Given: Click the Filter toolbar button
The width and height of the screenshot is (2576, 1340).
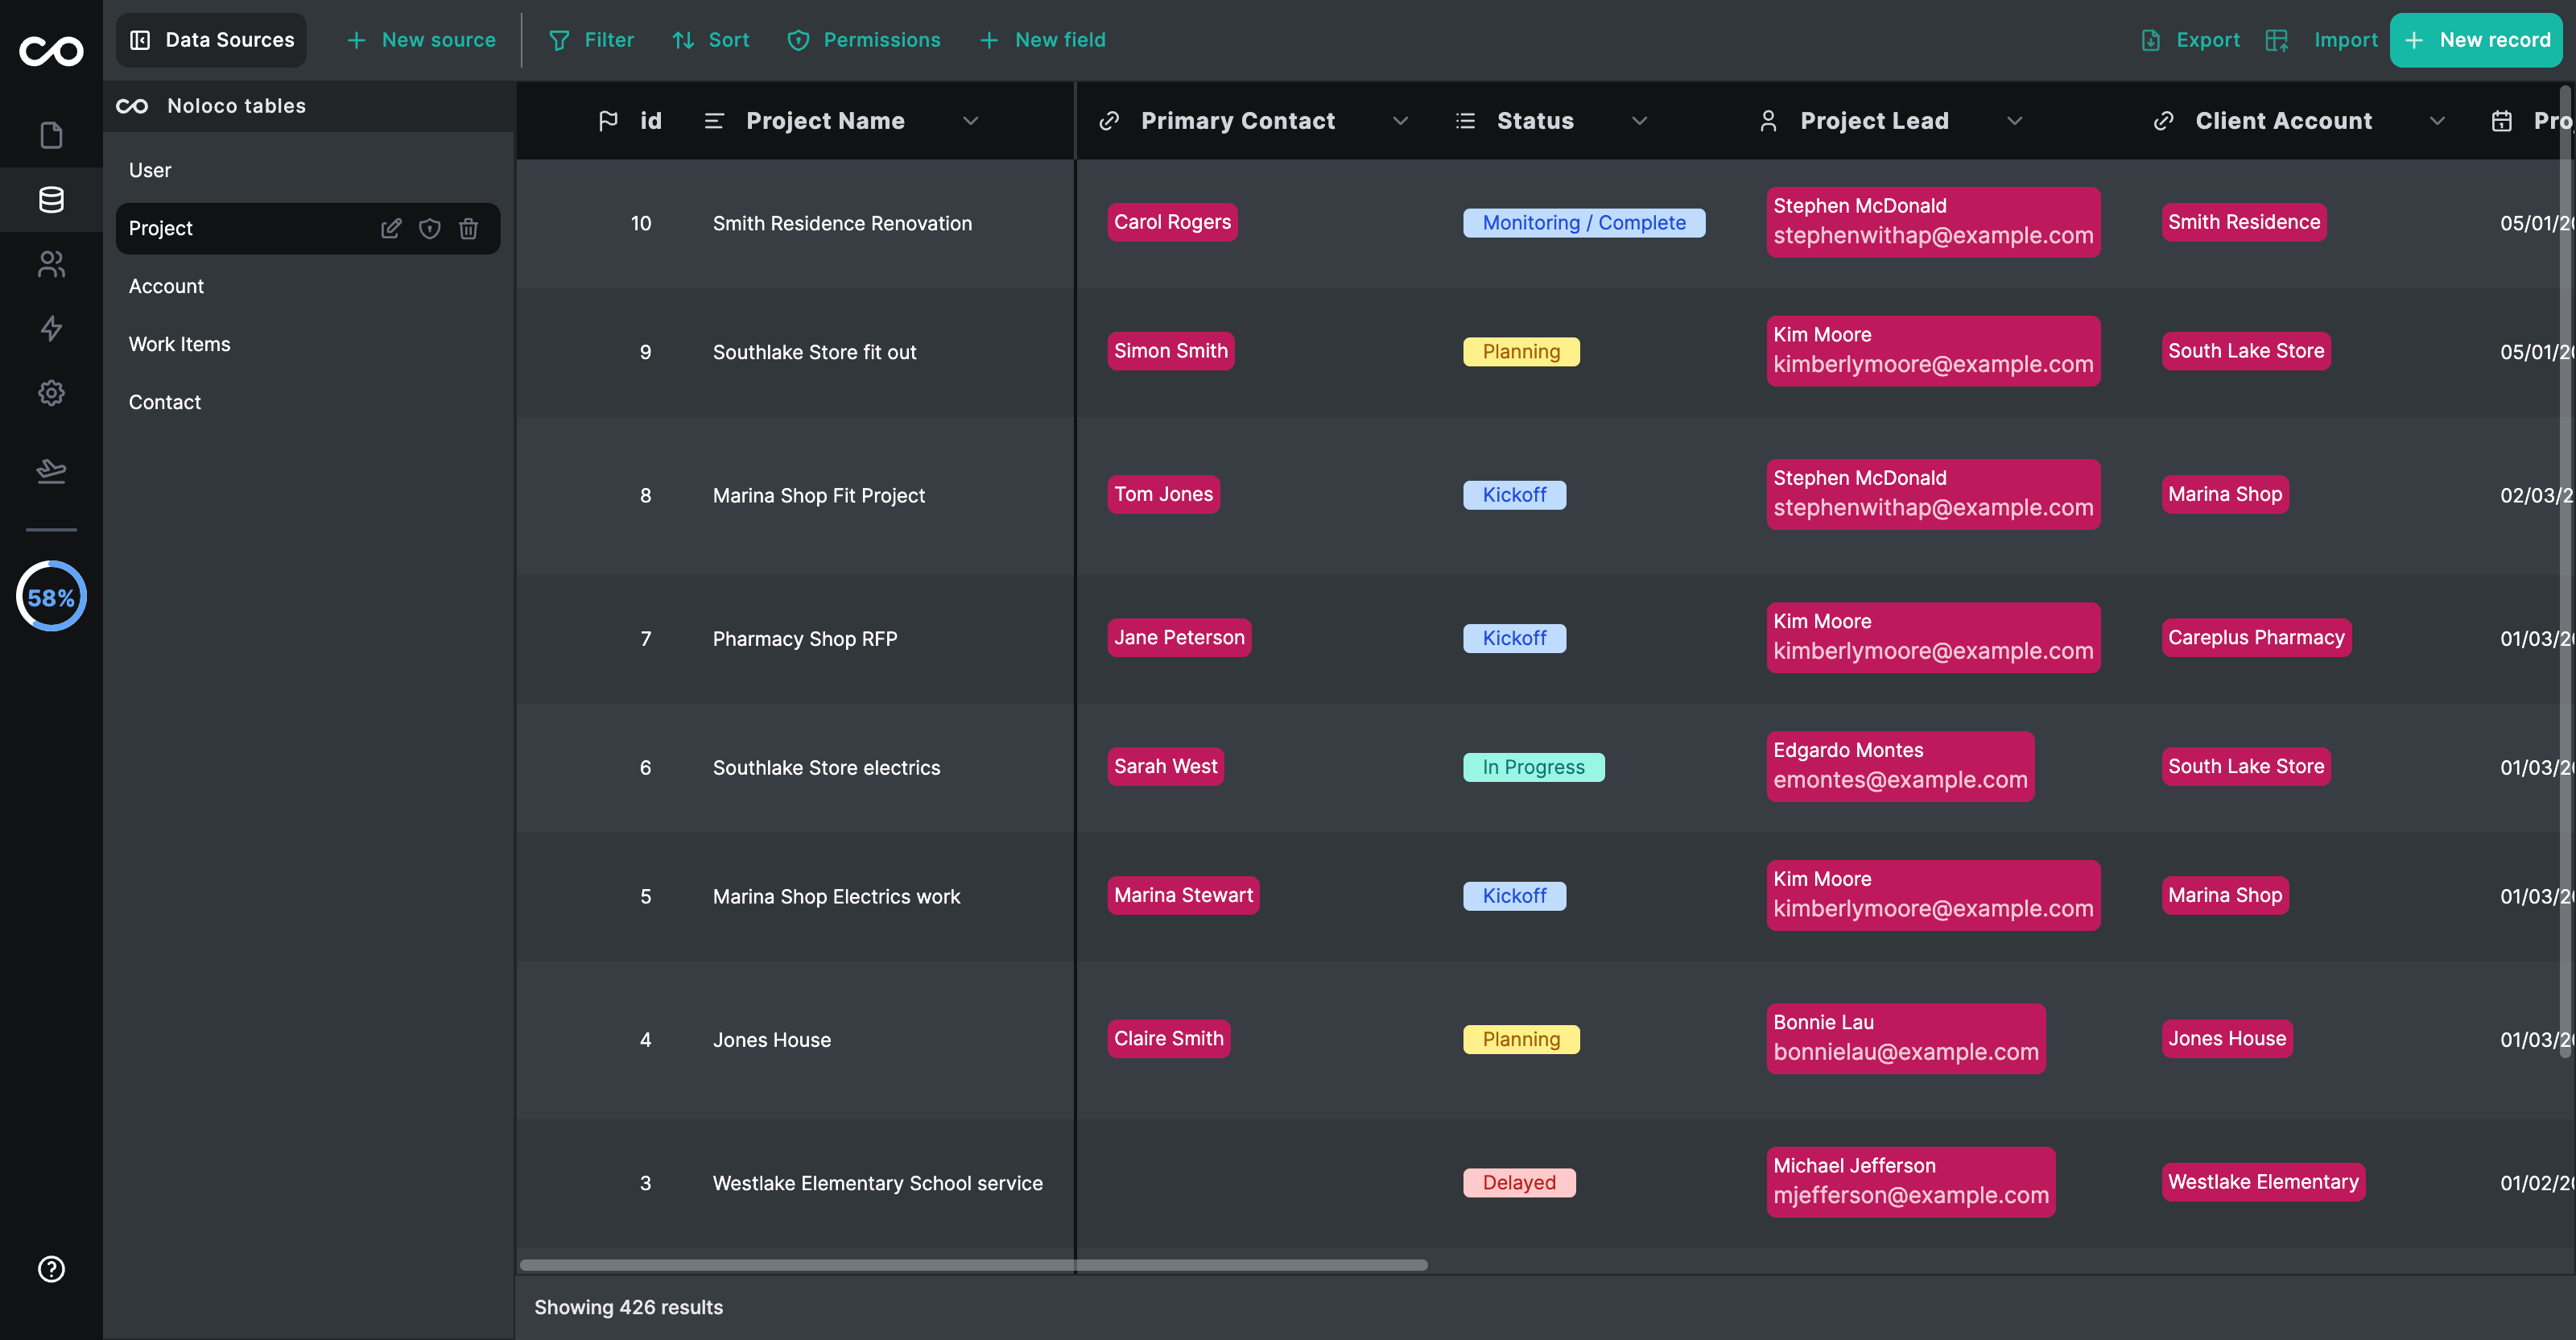Looking at the screenshot, I should click(591, 40).
